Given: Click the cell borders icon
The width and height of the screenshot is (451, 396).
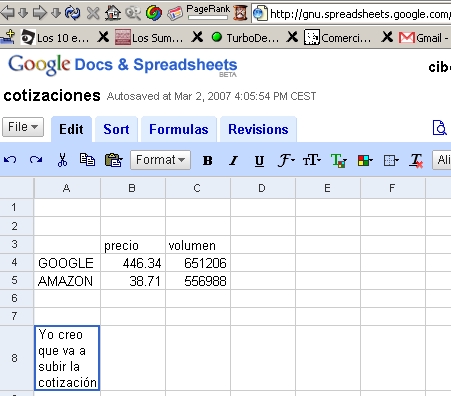Looking at the screenshot, I should [x=391, y=161].
